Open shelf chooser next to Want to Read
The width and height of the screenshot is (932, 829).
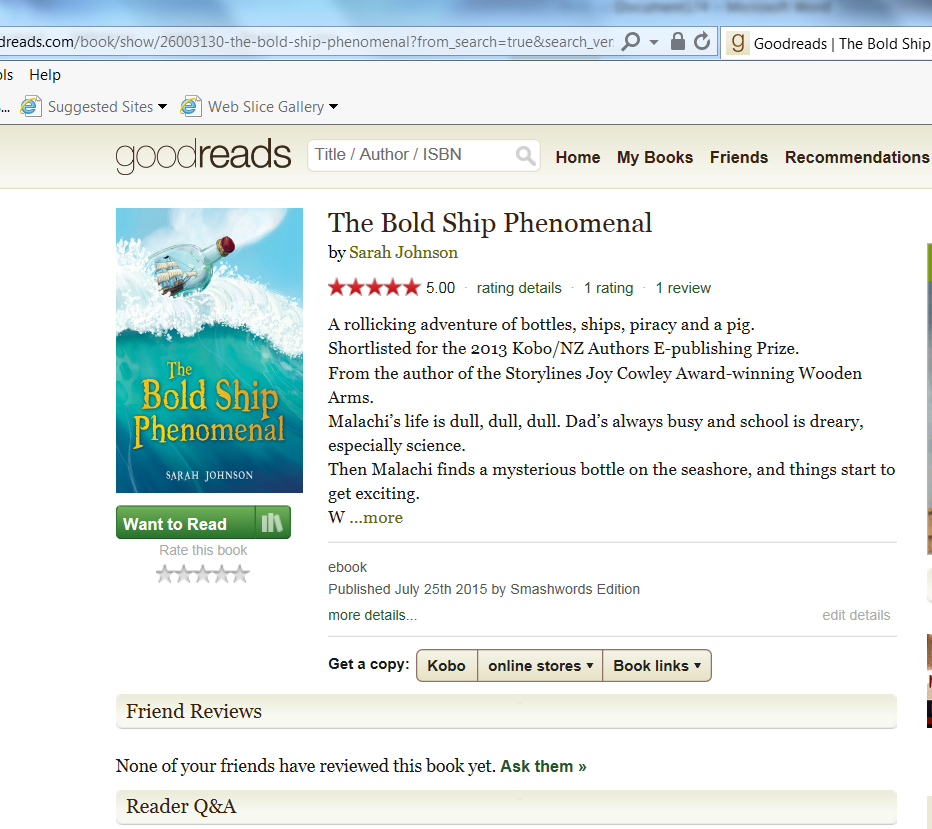(x=273, y=522)
